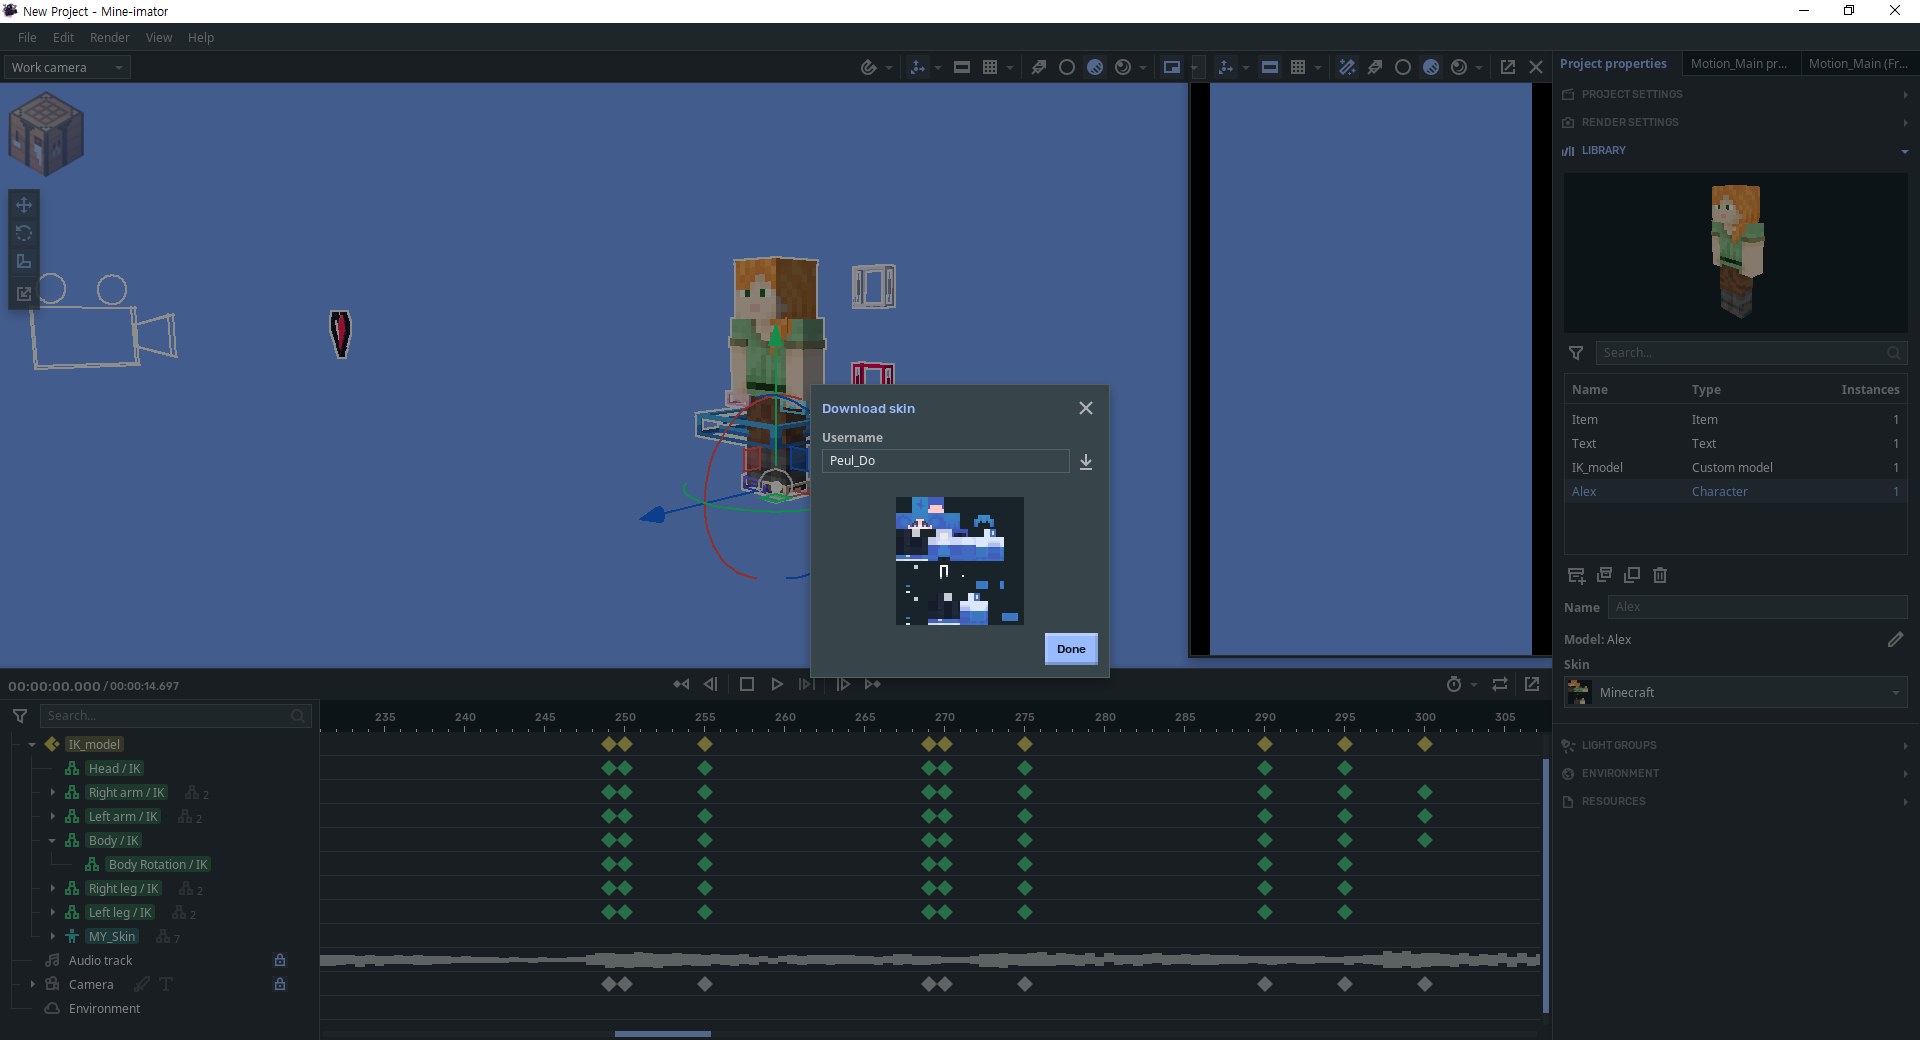Select the bottom tool icon below Scale
The image size is (1920, 1040).
[x=24, y=293]
